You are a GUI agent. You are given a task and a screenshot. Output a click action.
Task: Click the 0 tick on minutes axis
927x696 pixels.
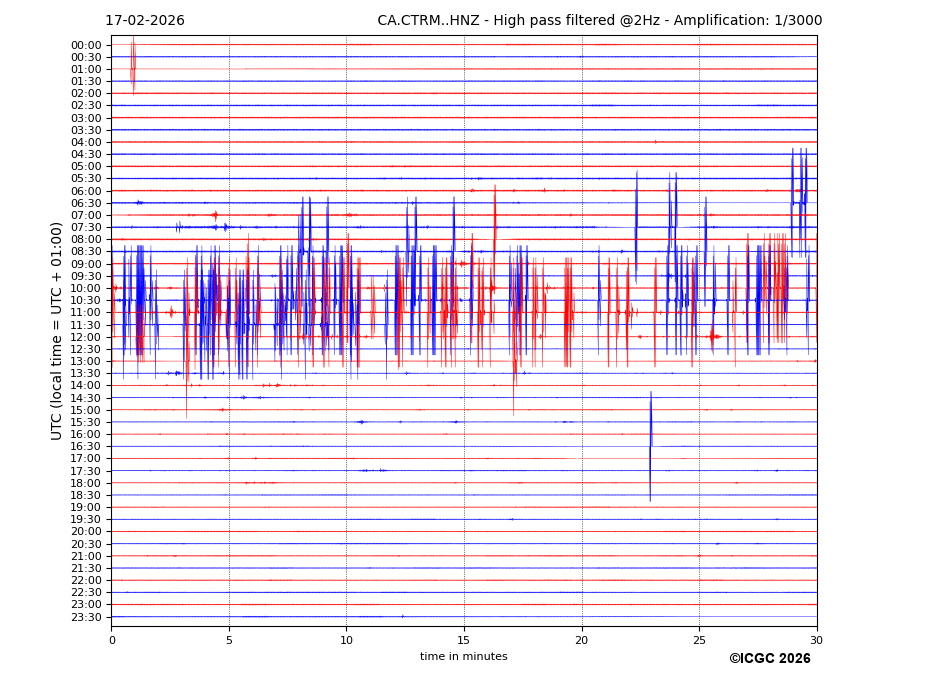click(x=112, y=640)
